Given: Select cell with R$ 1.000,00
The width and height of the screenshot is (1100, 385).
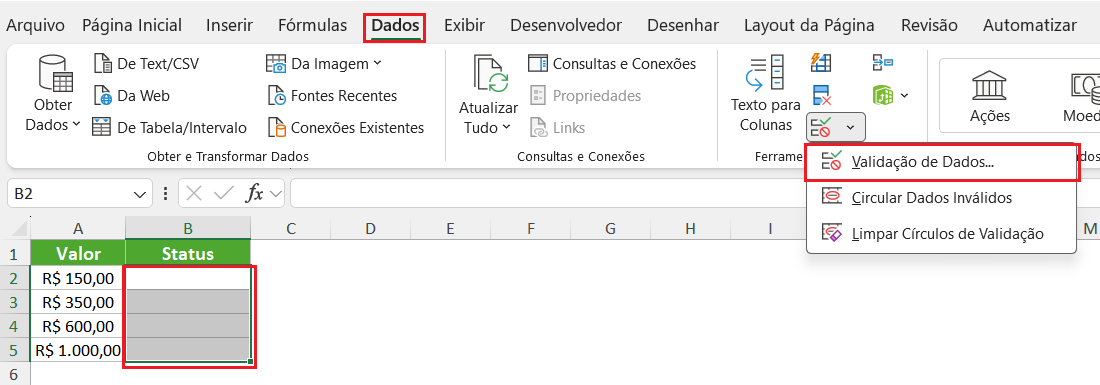Looking at the screenshot, I should click(78, 350).
